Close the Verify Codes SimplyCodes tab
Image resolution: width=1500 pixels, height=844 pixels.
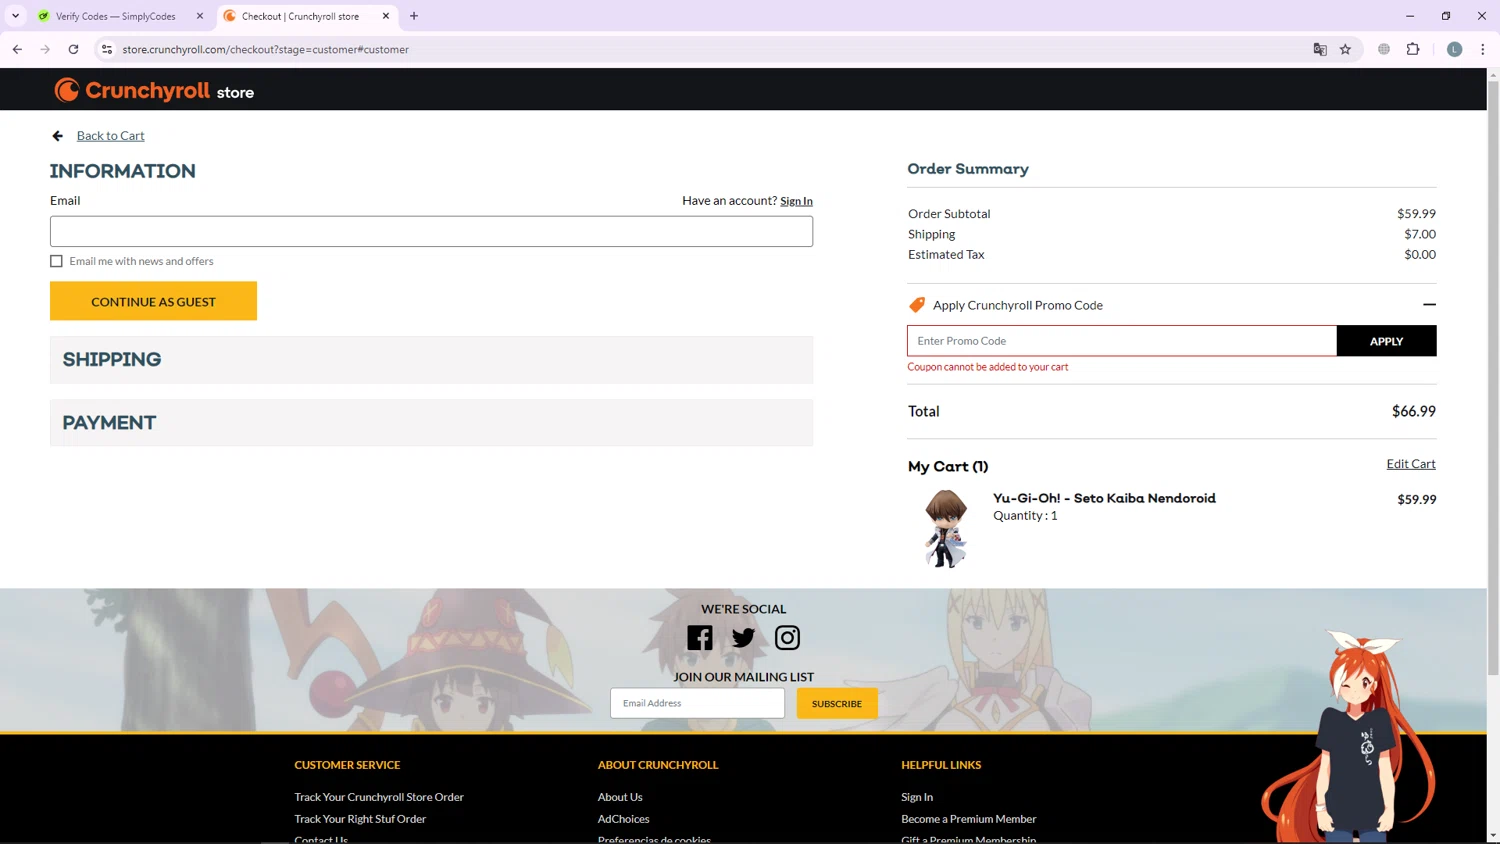click(200, 16)
